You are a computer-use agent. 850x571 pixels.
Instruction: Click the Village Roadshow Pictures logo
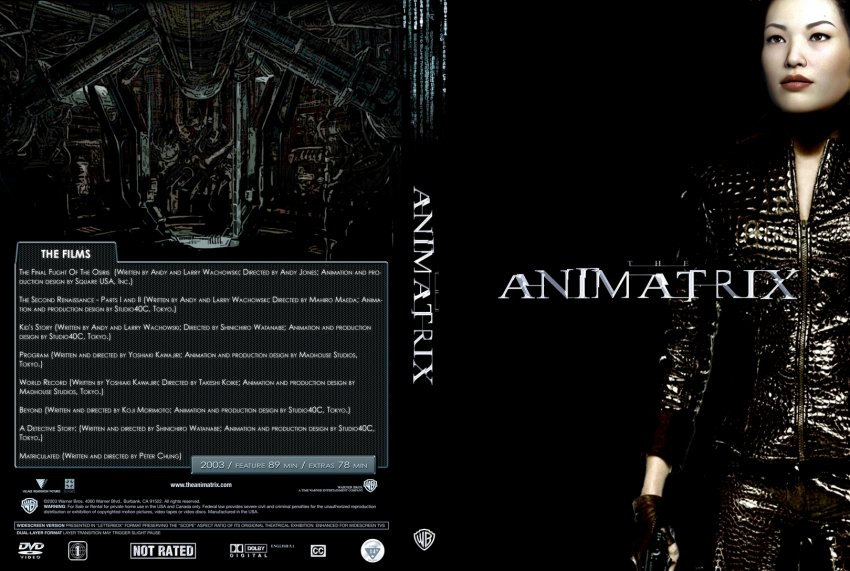click(x=41, y=485)
